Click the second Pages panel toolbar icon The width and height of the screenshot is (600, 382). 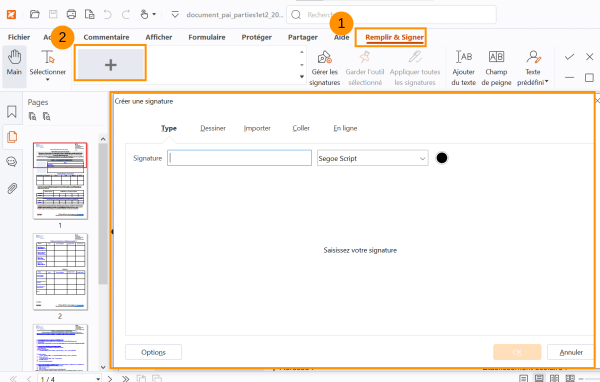point(46,116)
